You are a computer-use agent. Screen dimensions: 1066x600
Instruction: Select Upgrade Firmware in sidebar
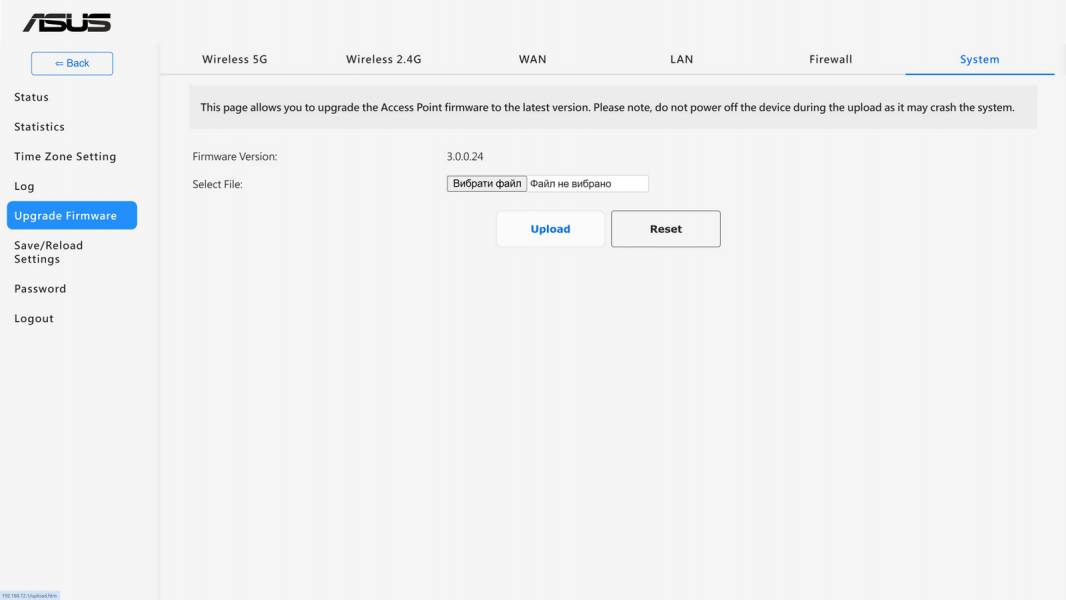pyautogui.click(x=72, y=215)
